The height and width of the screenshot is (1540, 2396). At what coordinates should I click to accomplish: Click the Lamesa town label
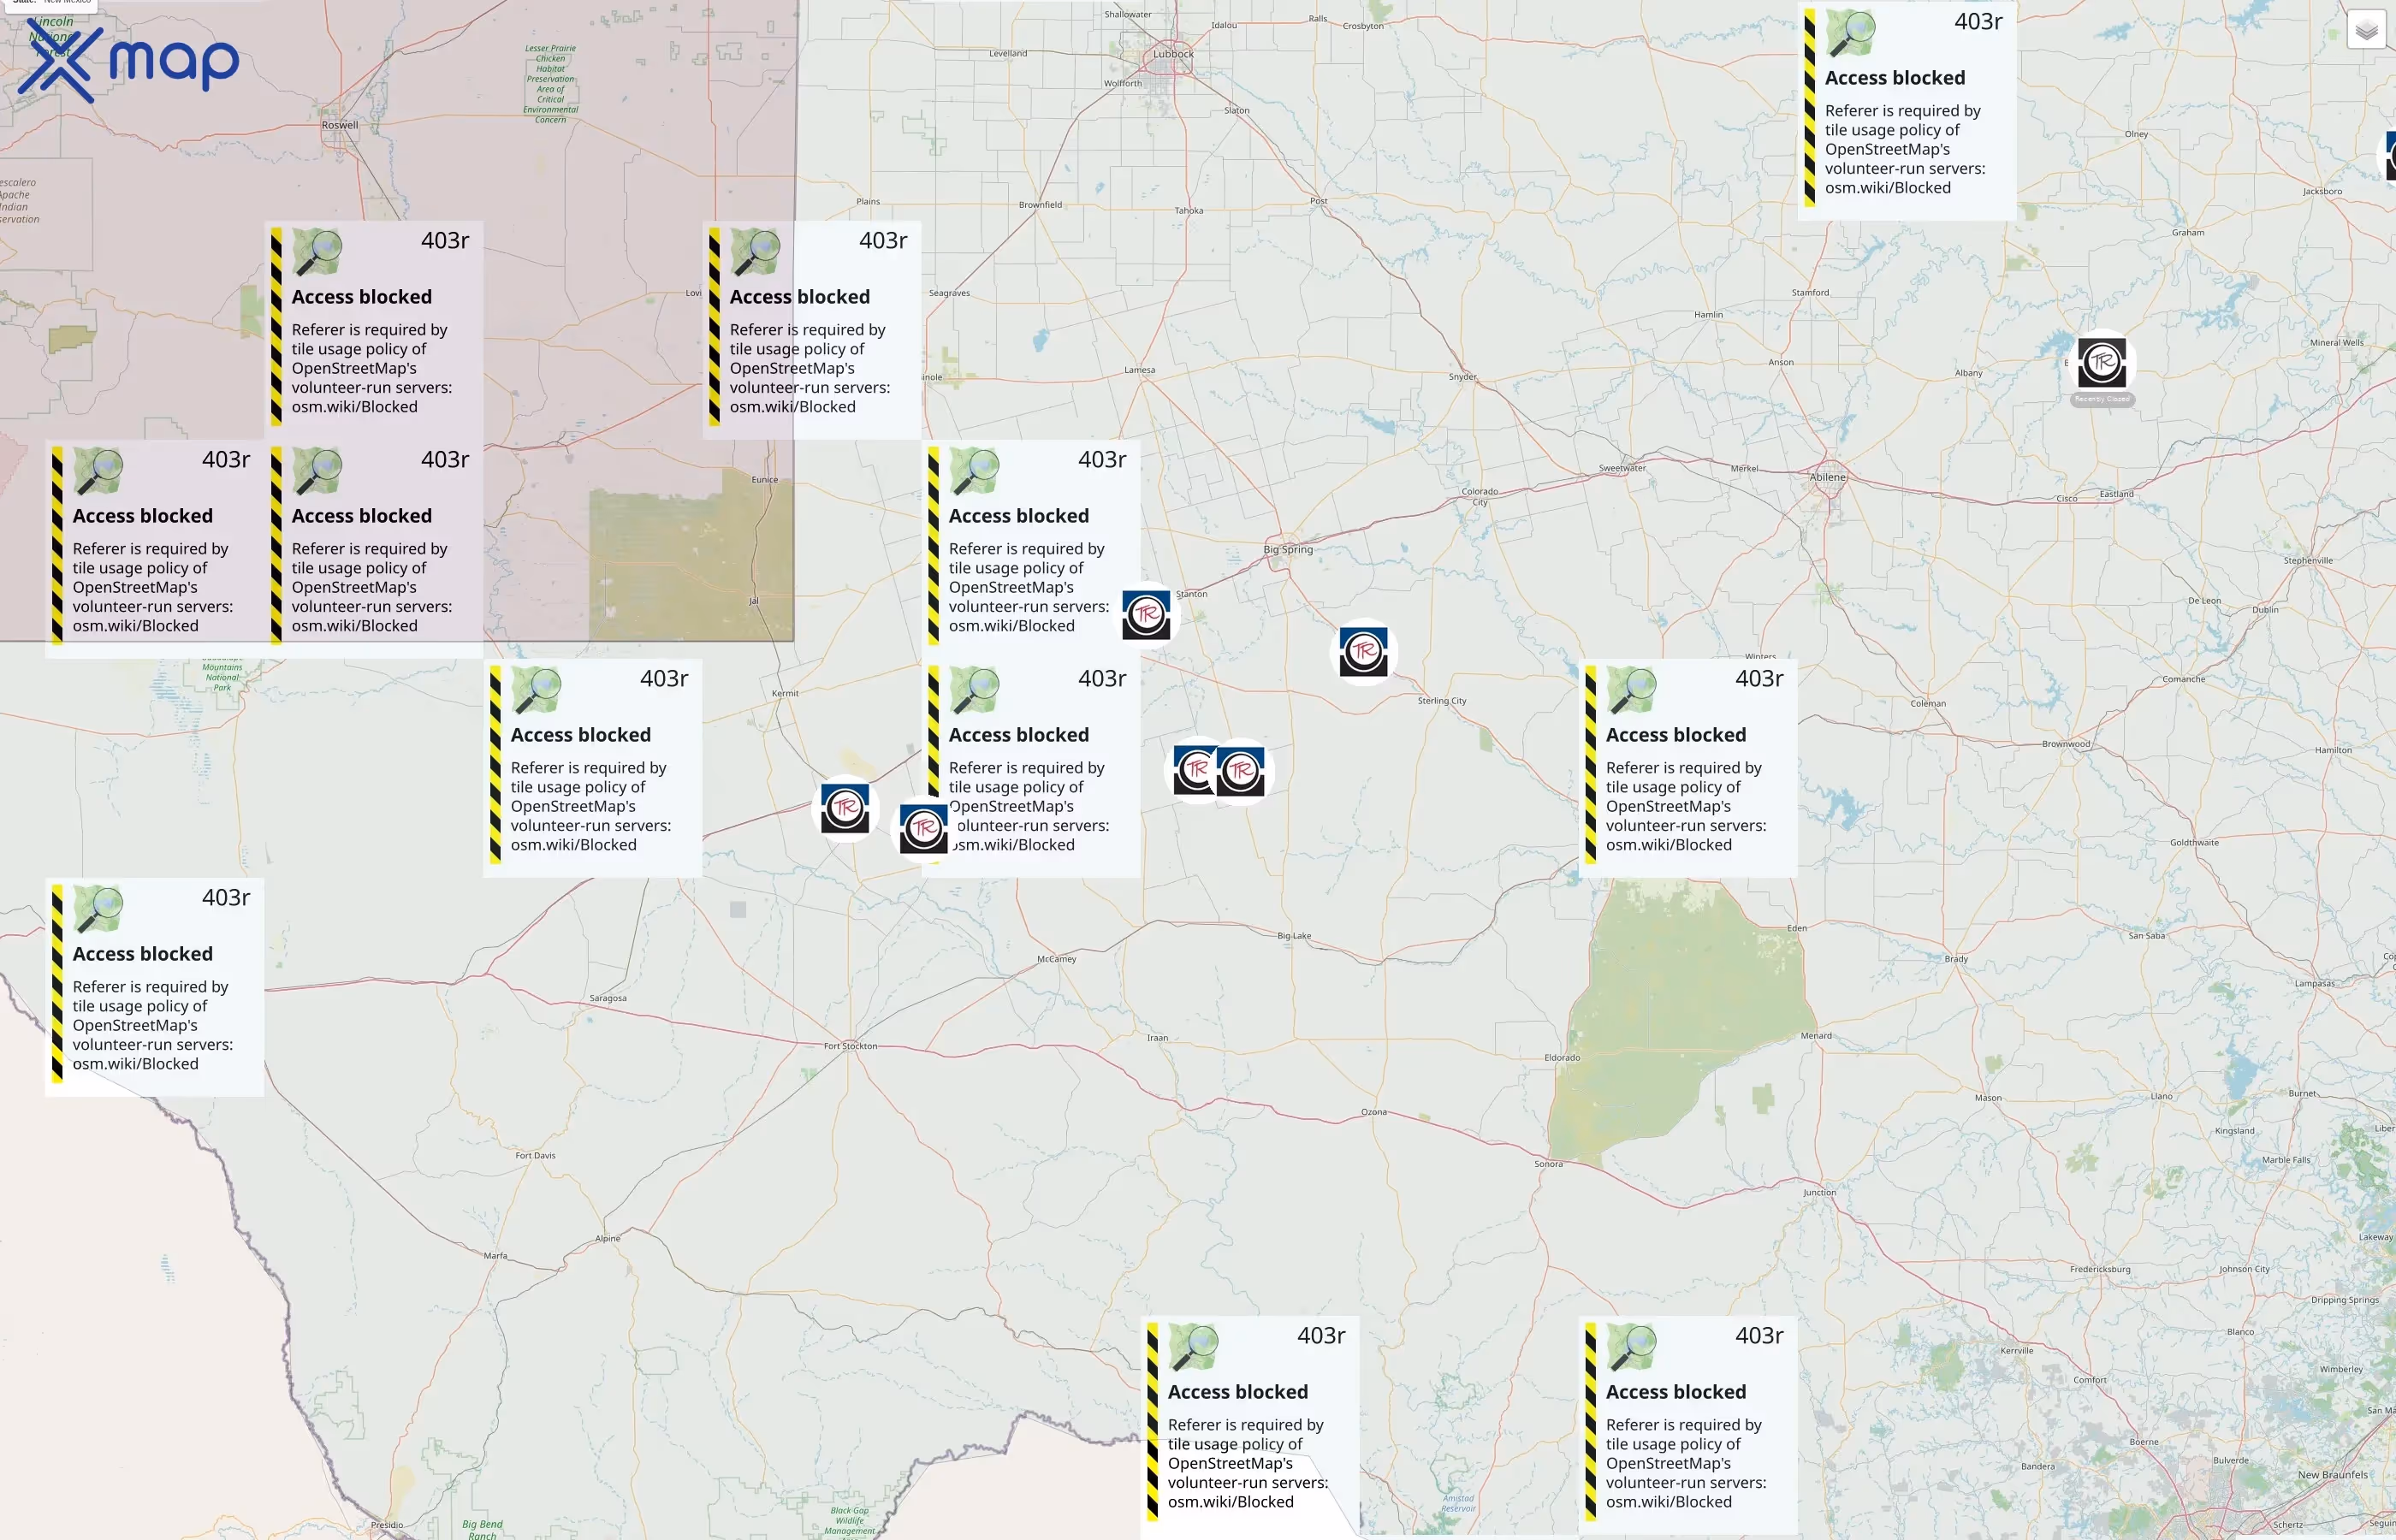click(1139, 370)
